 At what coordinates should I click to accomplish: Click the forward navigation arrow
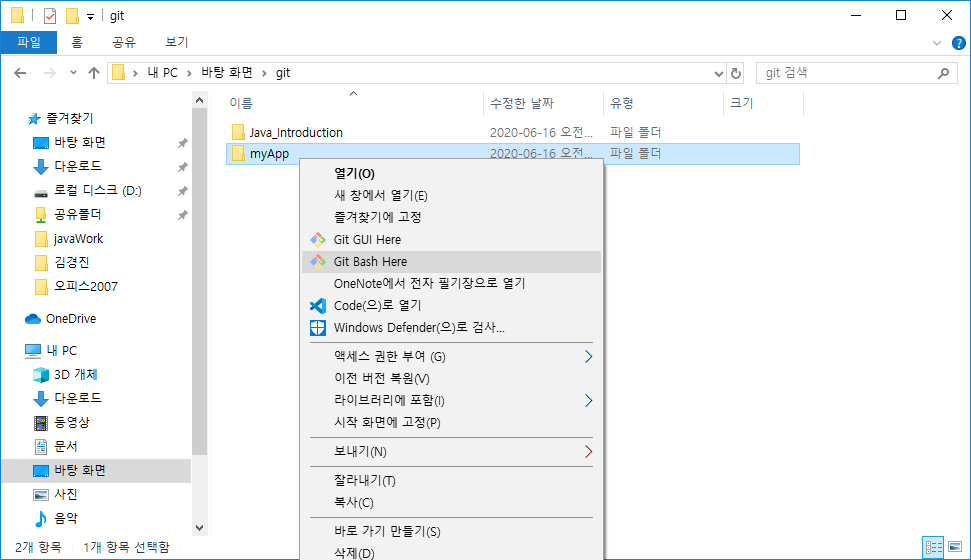(50, 73)
